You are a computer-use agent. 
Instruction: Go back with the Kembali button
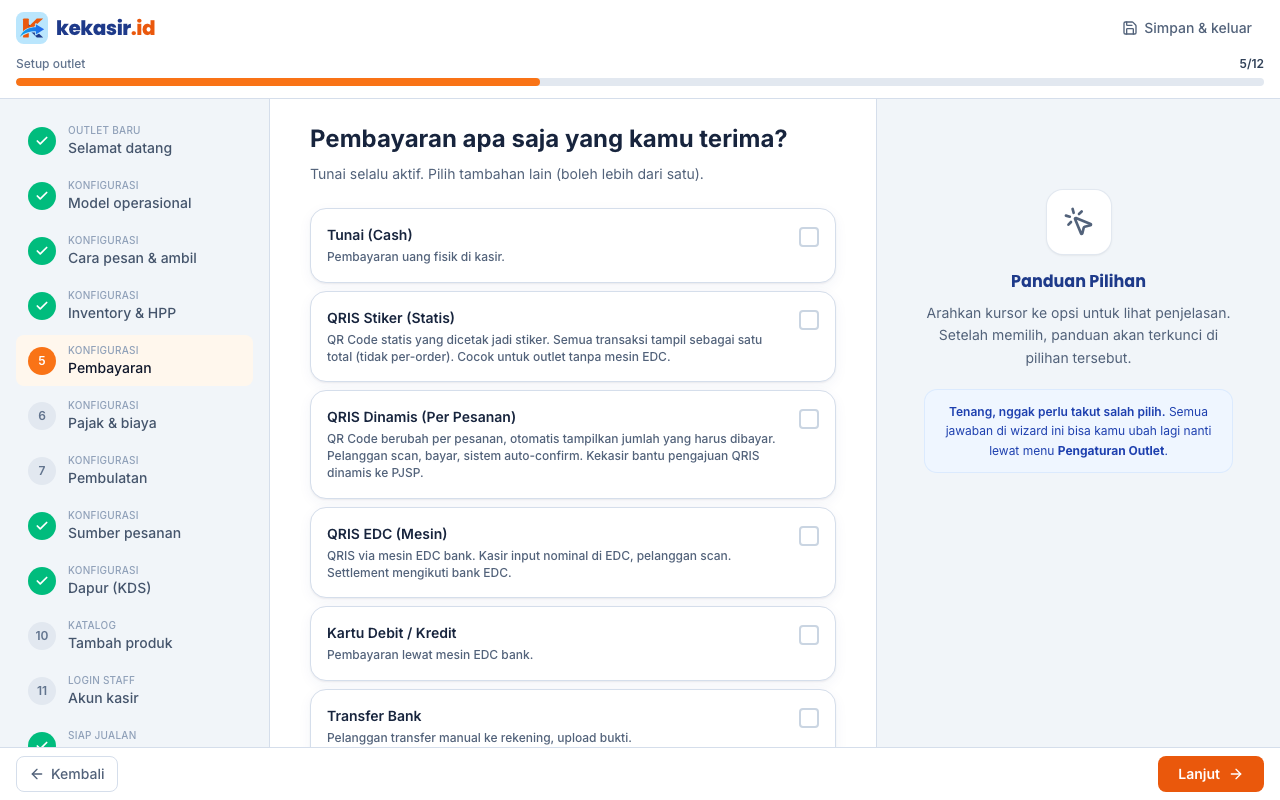tap(67, 774)
